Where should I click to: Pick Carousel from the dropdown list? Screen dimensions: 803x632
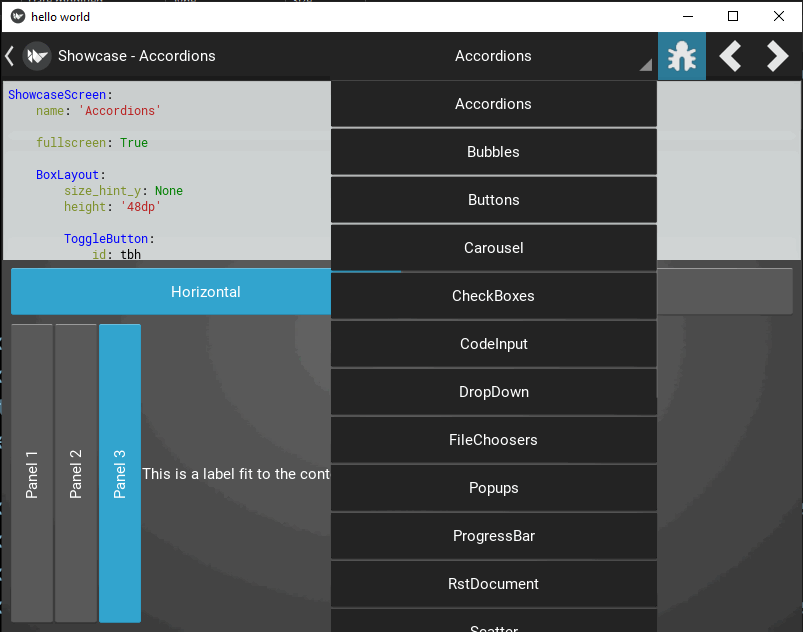point(494,248)
